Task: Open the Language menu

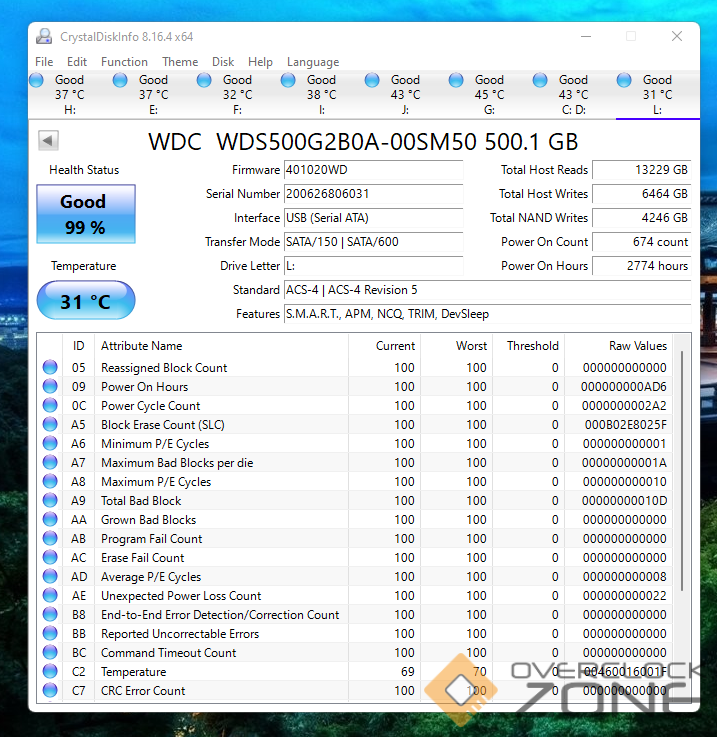Action: (x=313, y=62)
